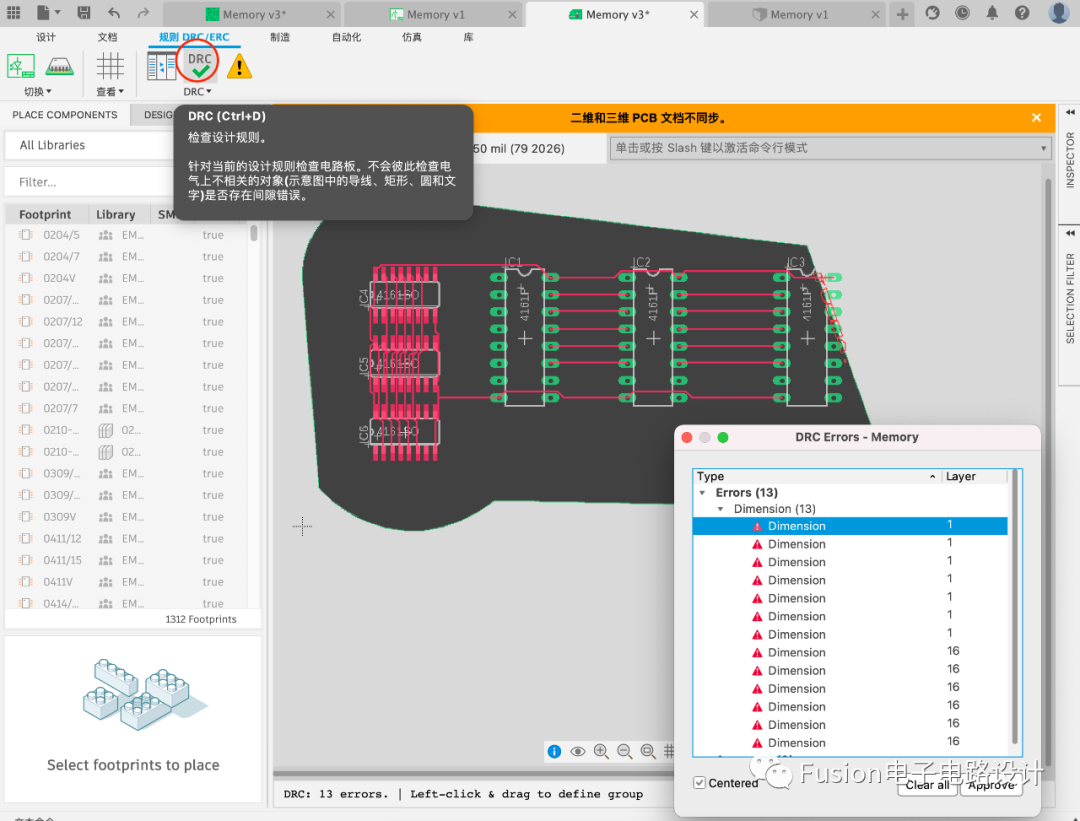Switch to the 文档 ribbon tab
The width and height of the screenshot is (1080, 821).
107,37
